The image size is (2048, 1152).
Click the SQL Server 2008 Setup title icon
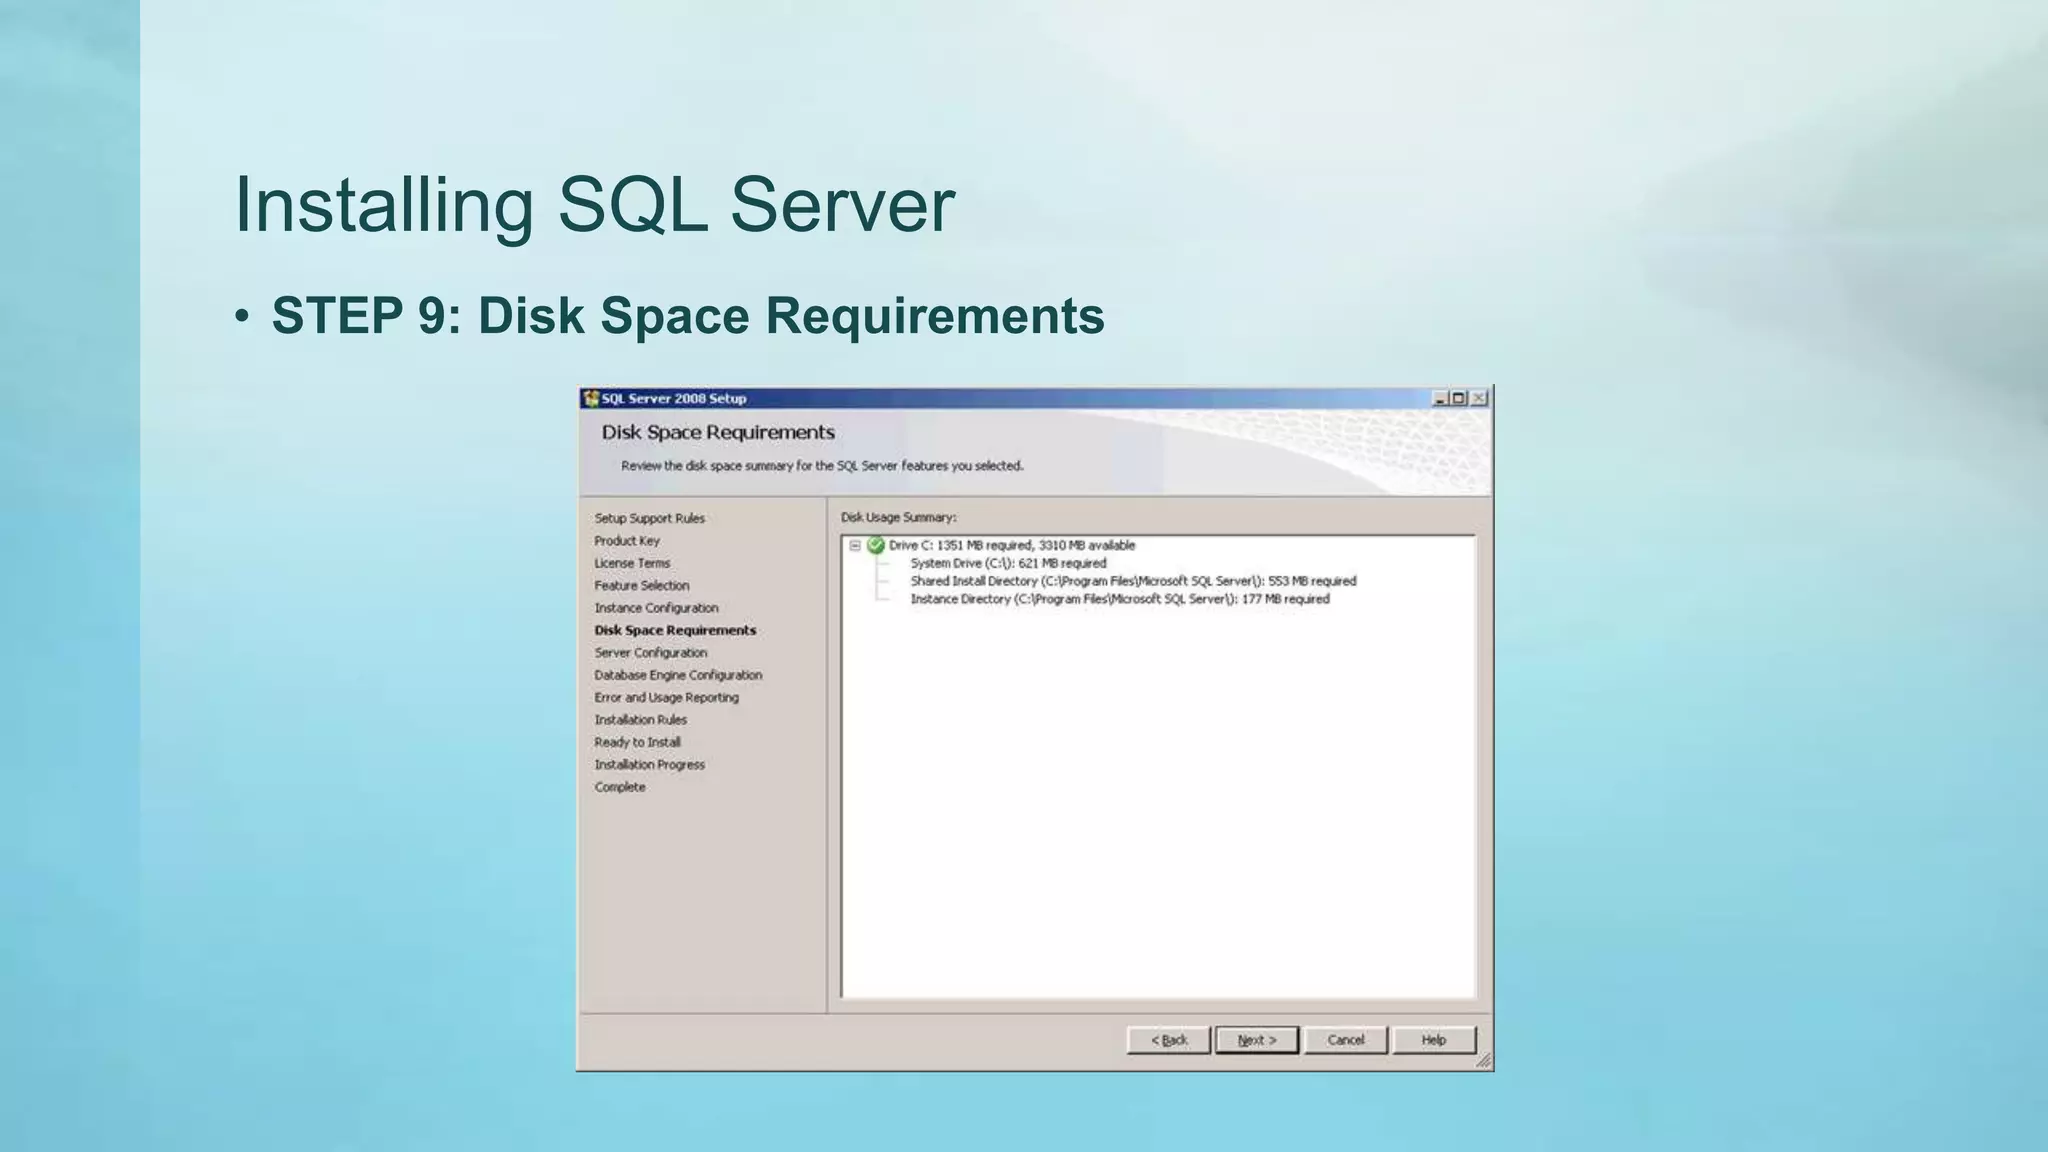[590, 398]
